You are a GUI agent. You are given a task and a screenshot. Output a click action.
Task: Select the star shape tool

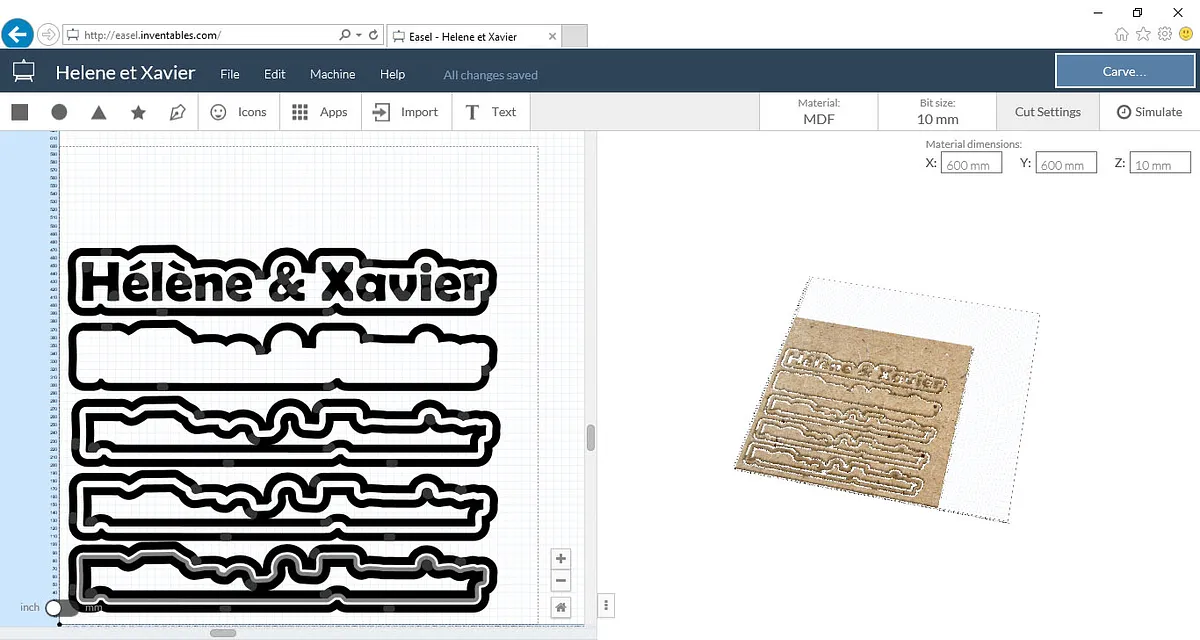click(138, 112)
